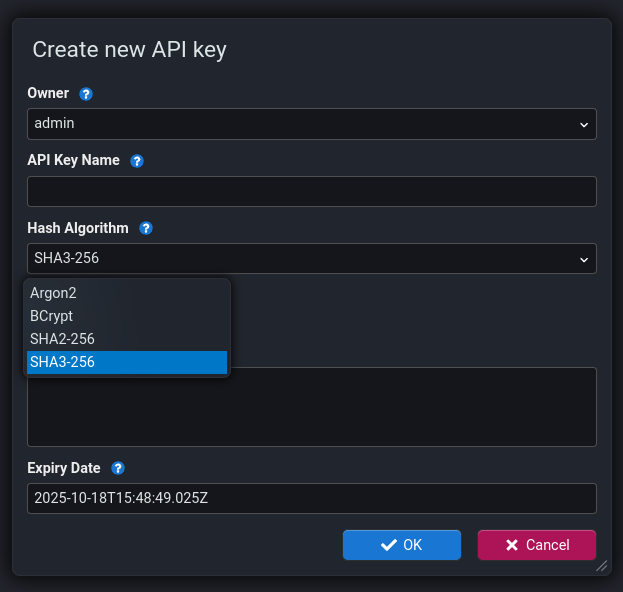This screenshot has width=623, height=592.
Task: Click the help icon next to Owner
Action: tap(86, 94)
